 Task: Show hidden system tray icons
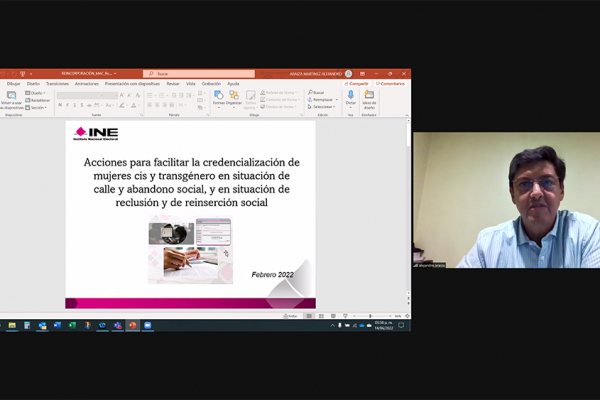[332, 325]
